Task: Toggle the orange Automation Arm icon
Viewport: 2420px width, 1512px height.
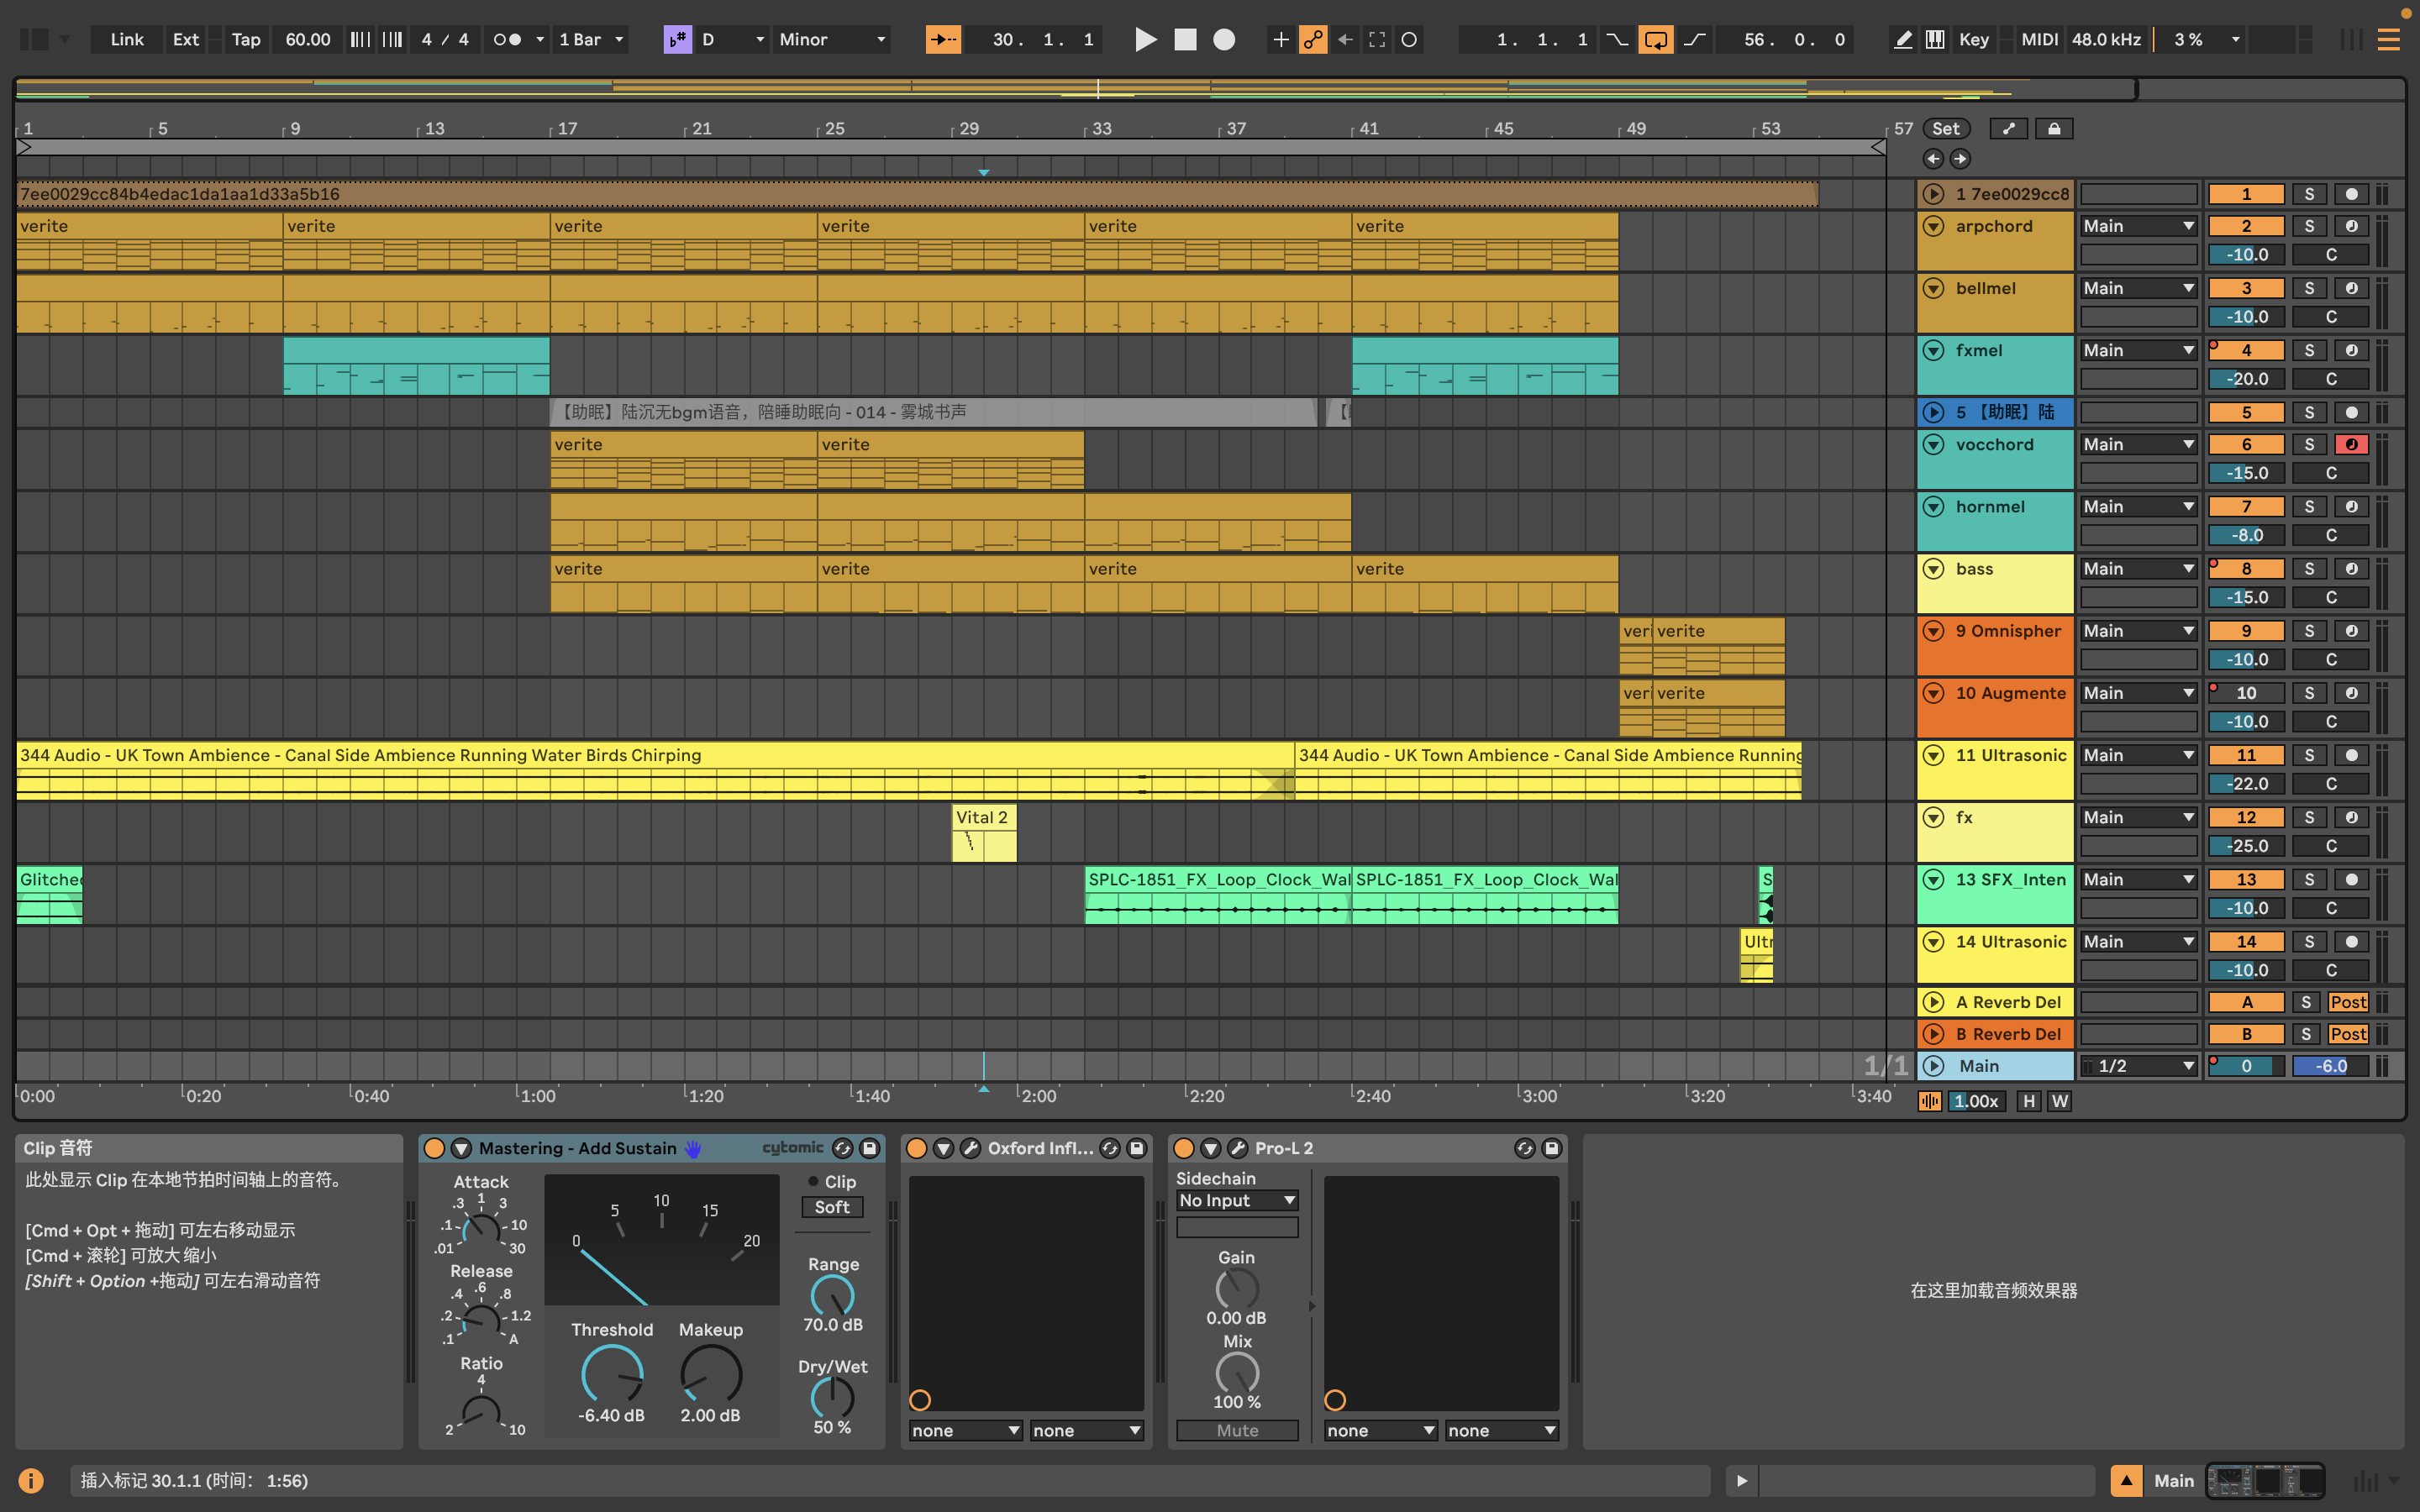Action: click(x=1313, y=39)
